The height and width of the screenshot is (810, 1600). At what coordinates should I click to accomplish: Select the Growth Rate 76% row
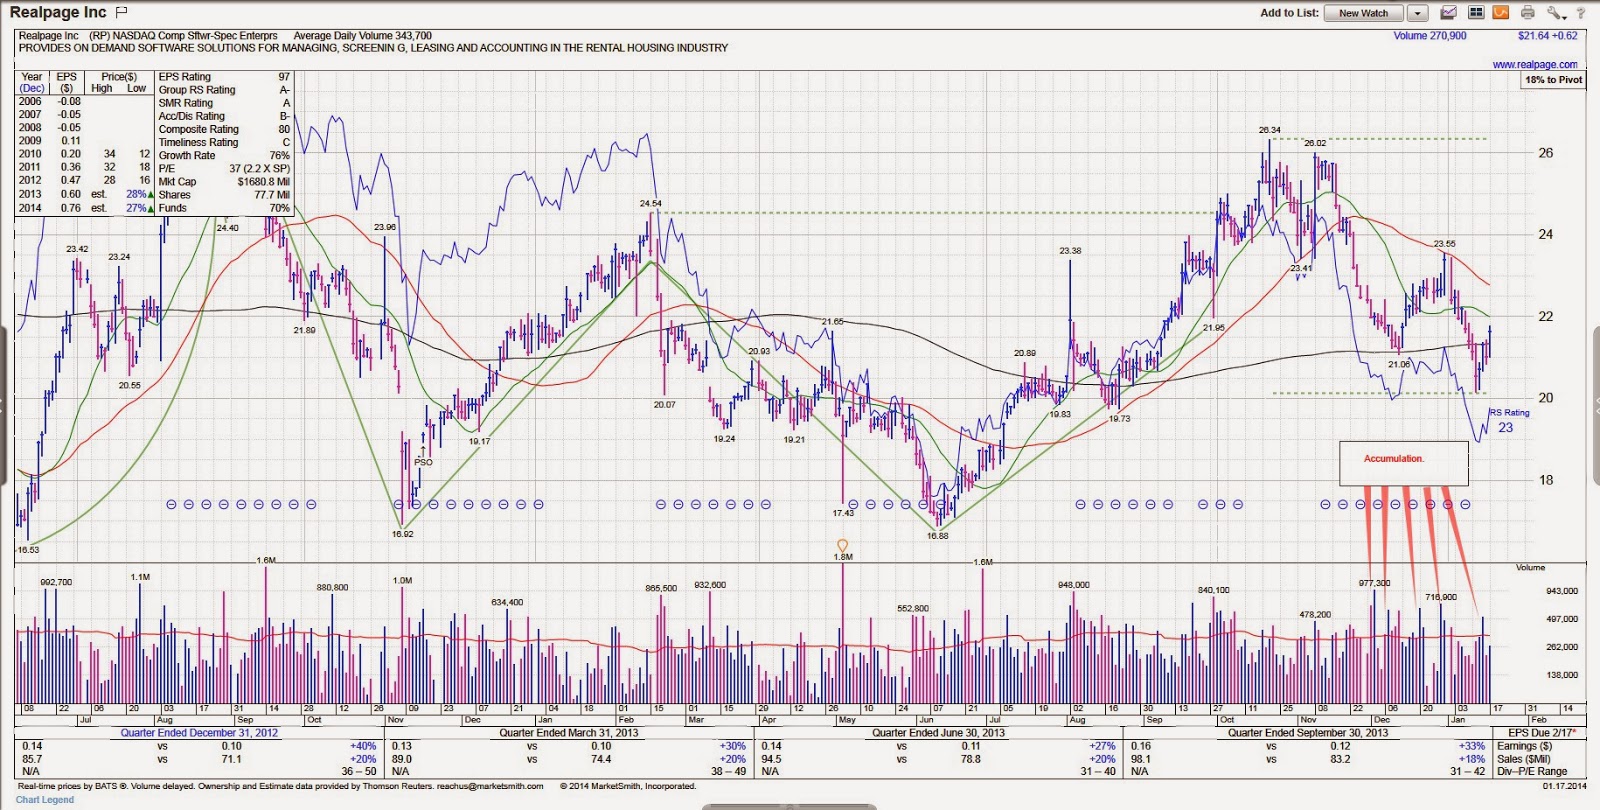(224, 155)
